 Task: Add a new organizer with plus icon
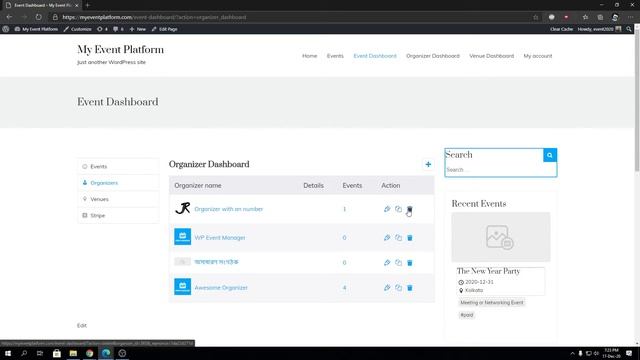click(428, 164)
